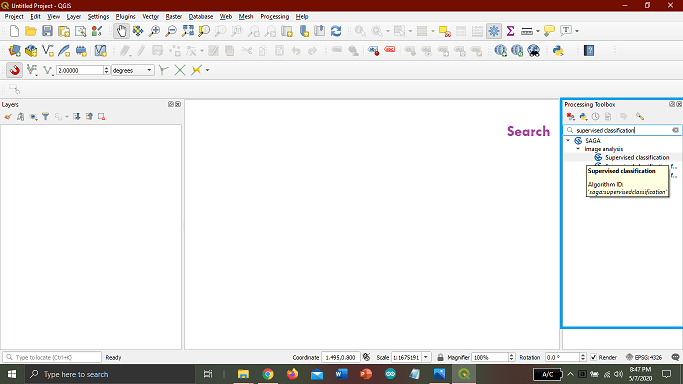Viewport: 683px width, 384px height.
Task: Click the Zoom Out magnifier tool
Action: 171,31
